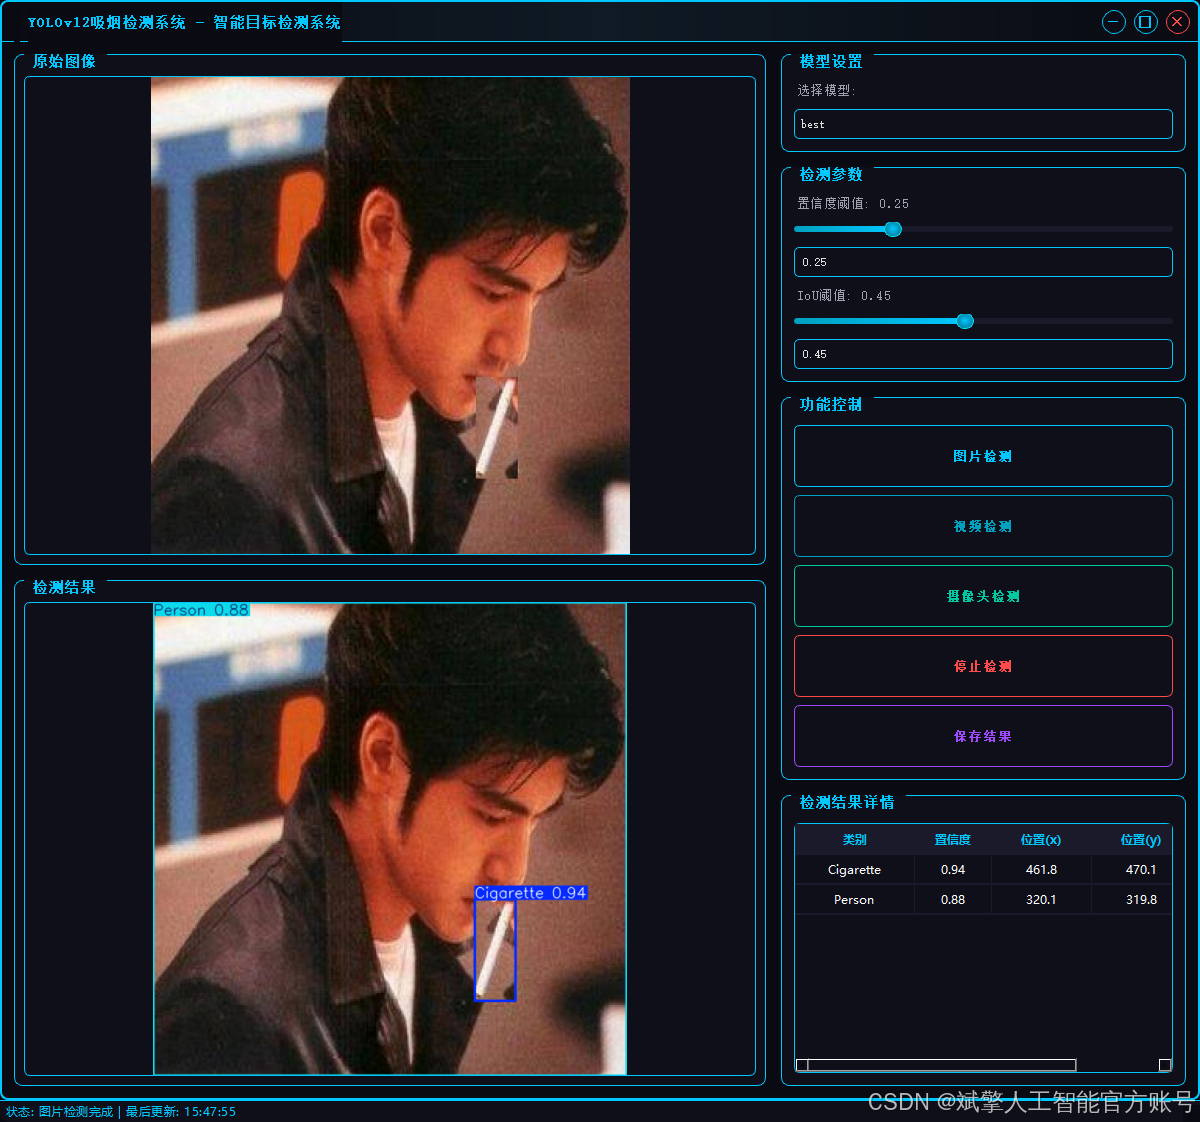Viewport: 1200px width, 1122px height.
Task: Click the IoU value field showing 0.45
Action: pyautogui.click(x=983, y=354)
